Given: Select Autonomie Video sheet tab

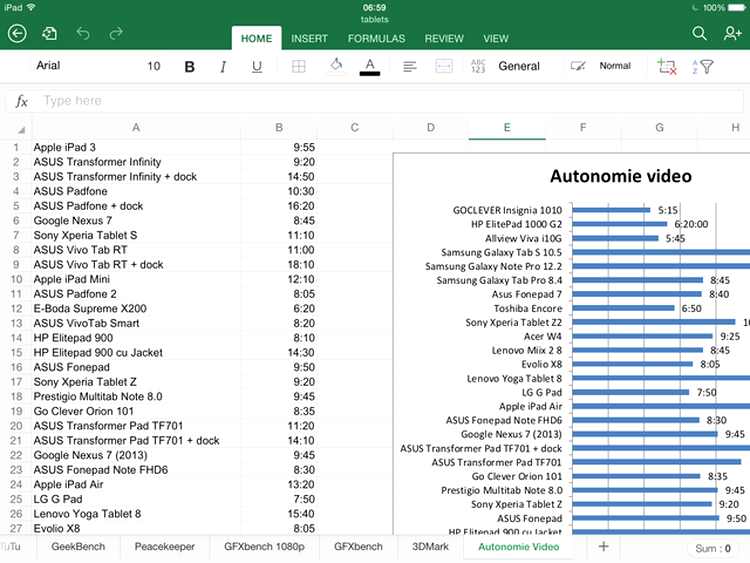Looking at the screenshot, I should [518, 547].
